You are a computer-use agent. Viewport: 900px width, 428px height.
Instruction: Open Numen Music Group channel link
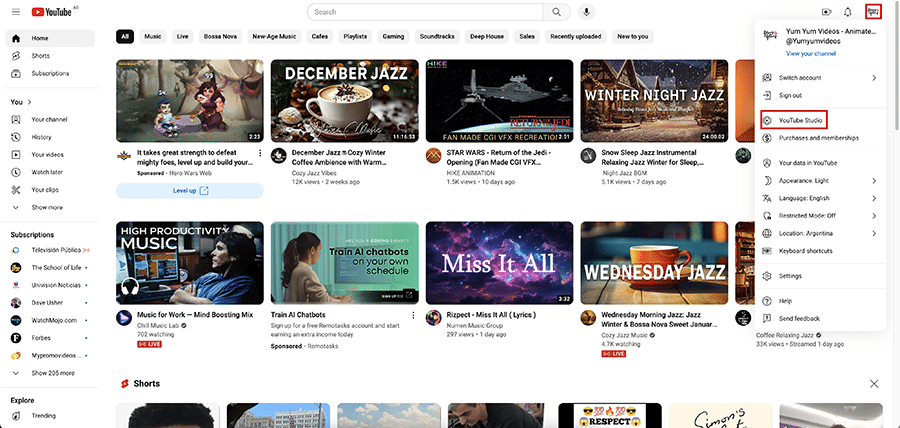(475, 325)
